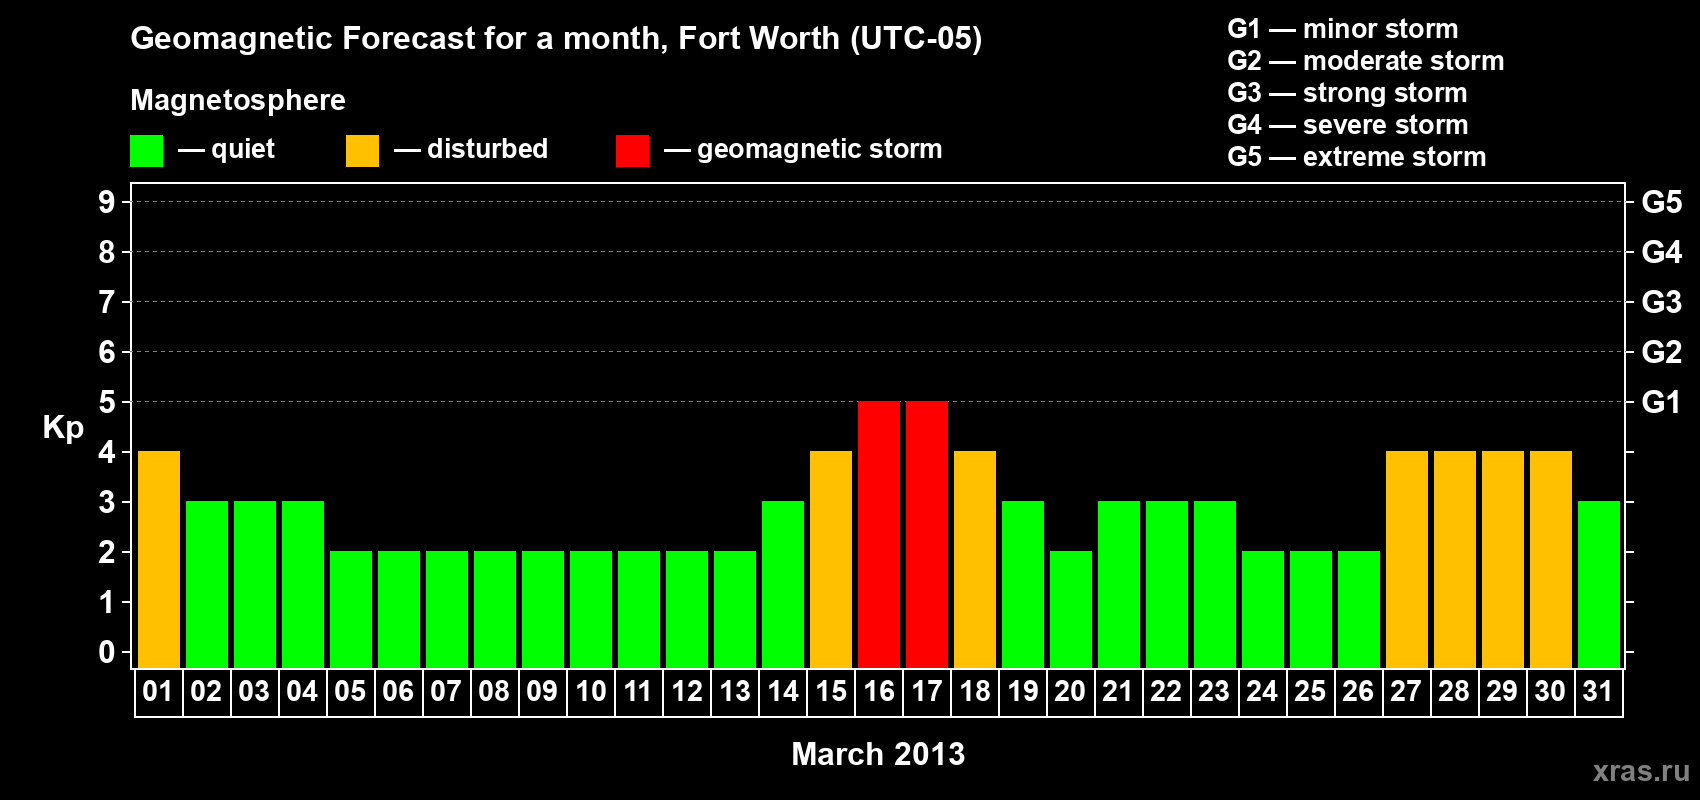The height and width of the screenshot is (800, 1700).
Task: Click the Kp axis value 9
Action: point(107,202)
